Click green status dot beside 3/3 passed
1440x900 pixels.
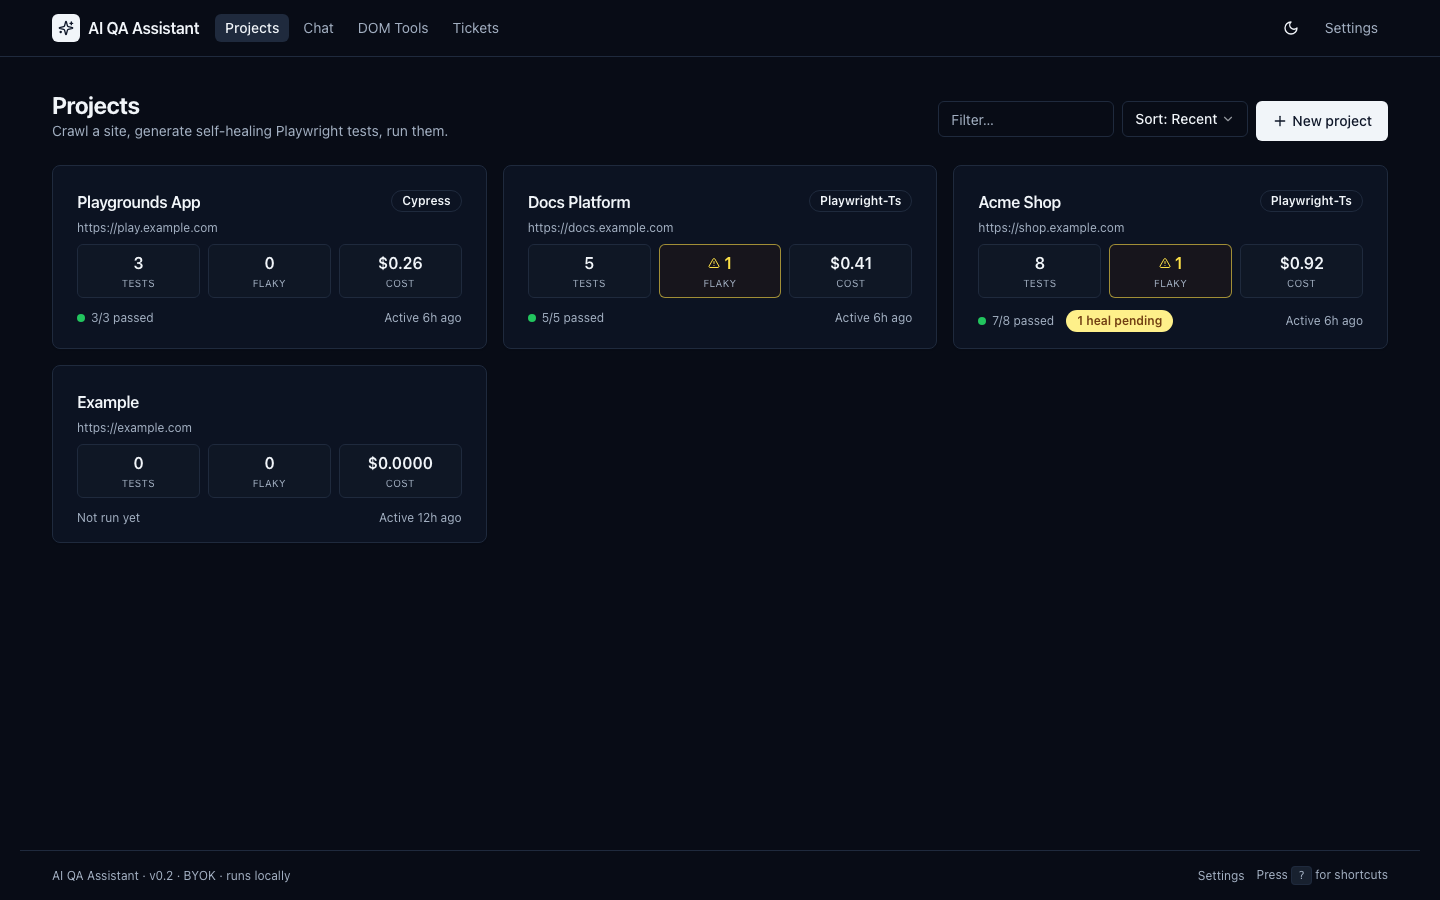point(81,318)
